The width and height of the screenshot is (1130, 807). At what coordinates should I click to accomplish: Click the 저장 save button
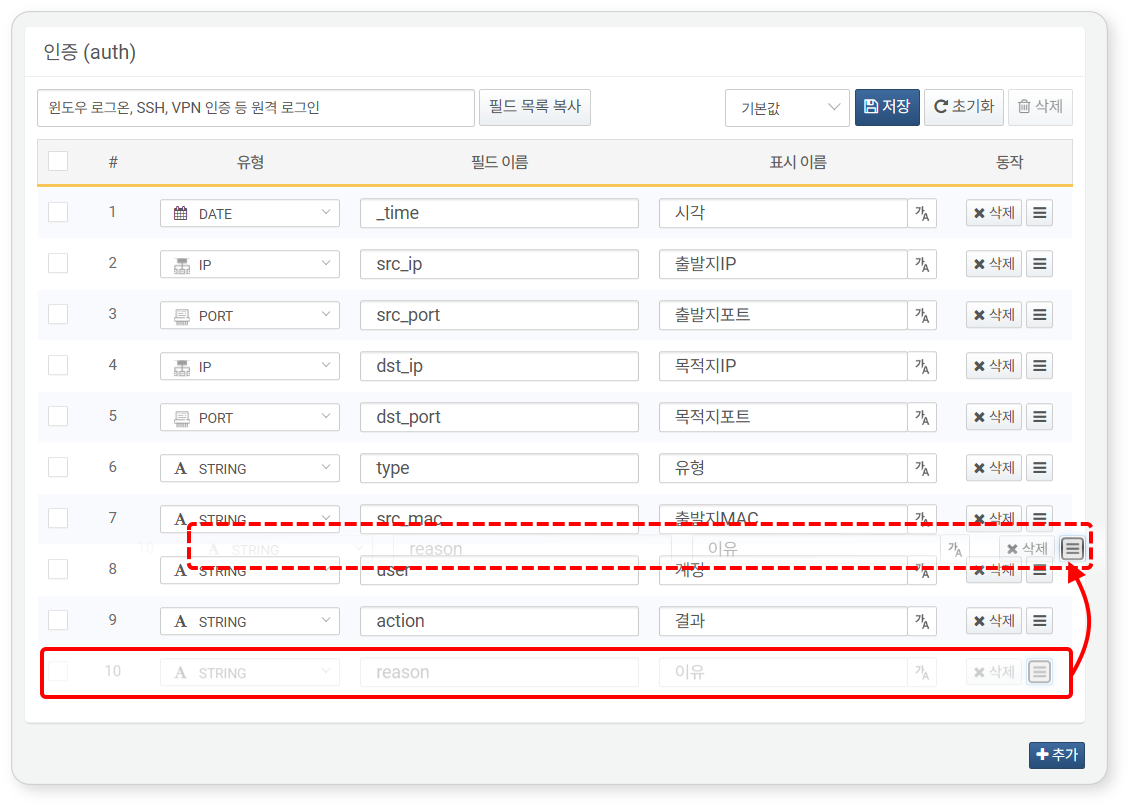coord(887,107)
